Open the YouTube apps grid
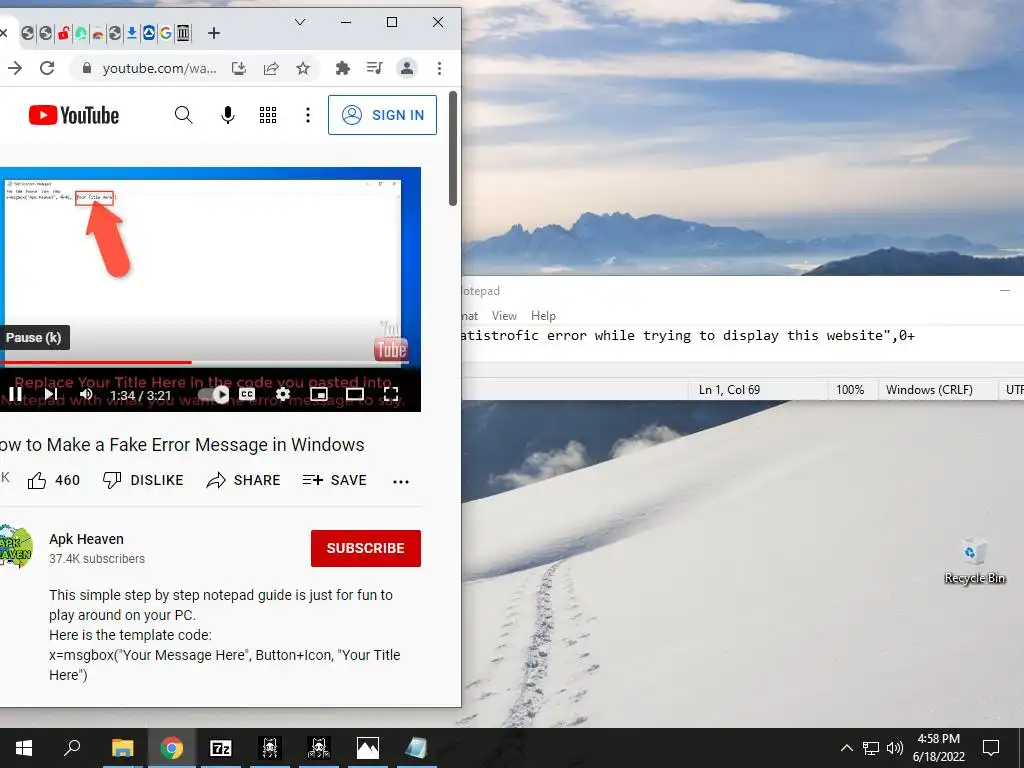The image size is (1024, 768). (268, 115)
